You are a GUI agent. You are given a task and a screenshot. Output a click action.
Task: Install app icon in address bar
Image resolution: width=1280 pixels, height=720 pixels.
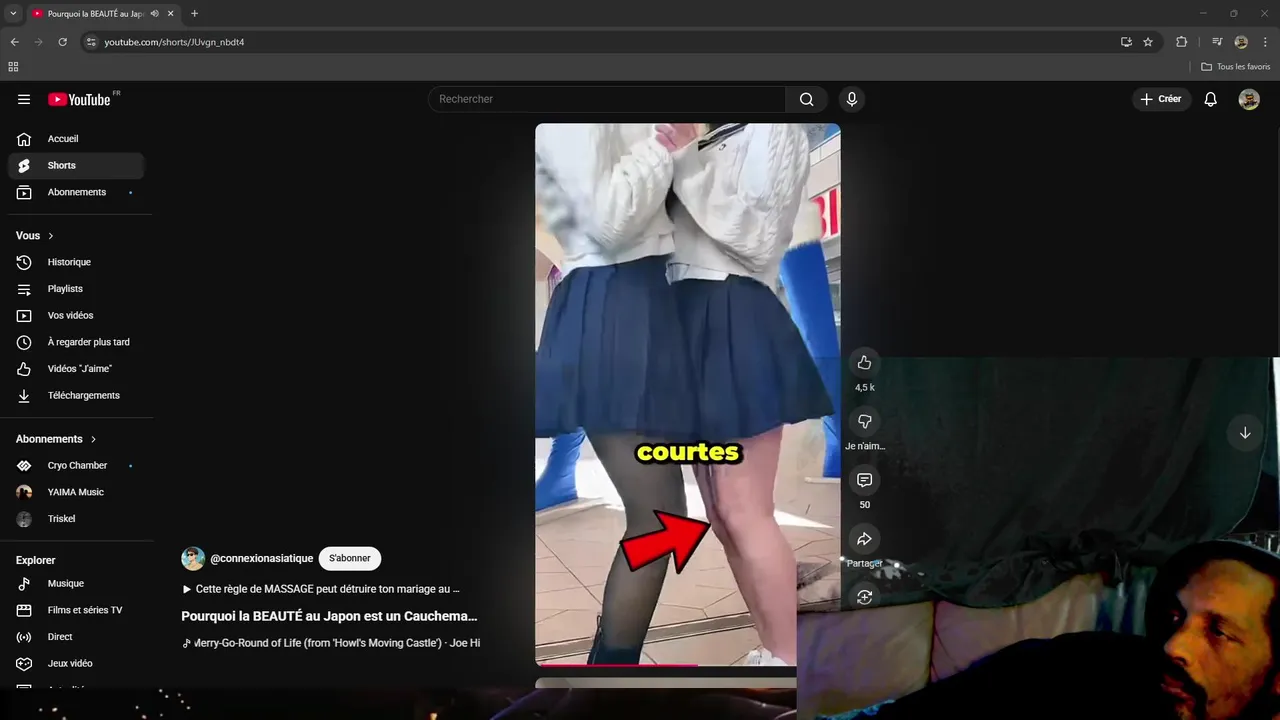tap(1126, 42)
